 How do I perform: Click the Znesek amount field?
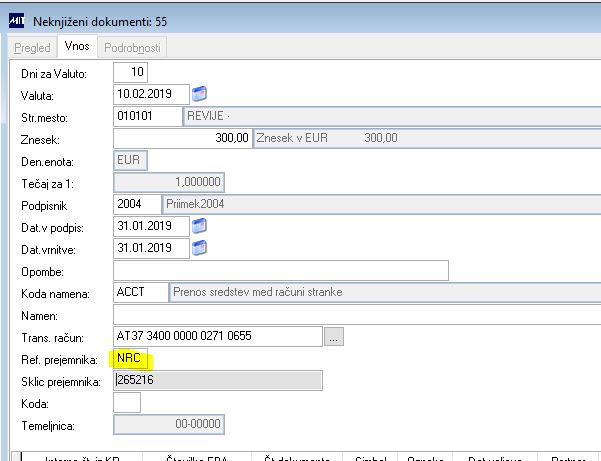point(182,138)
